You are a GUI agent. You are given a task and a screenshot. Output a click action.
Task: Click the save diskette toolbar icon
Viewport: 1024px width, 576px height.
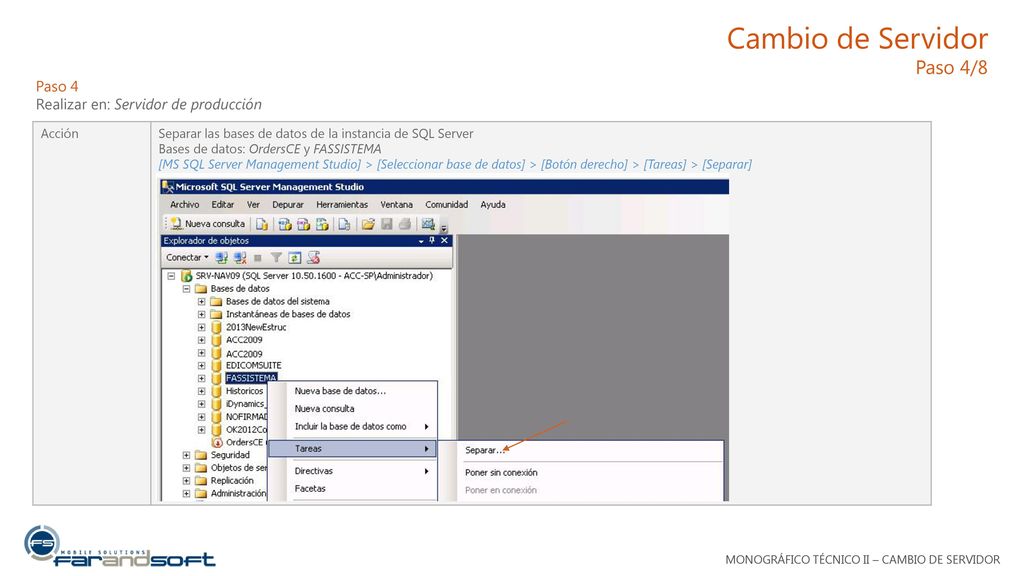pyautogui.click(x=387, y=224)
